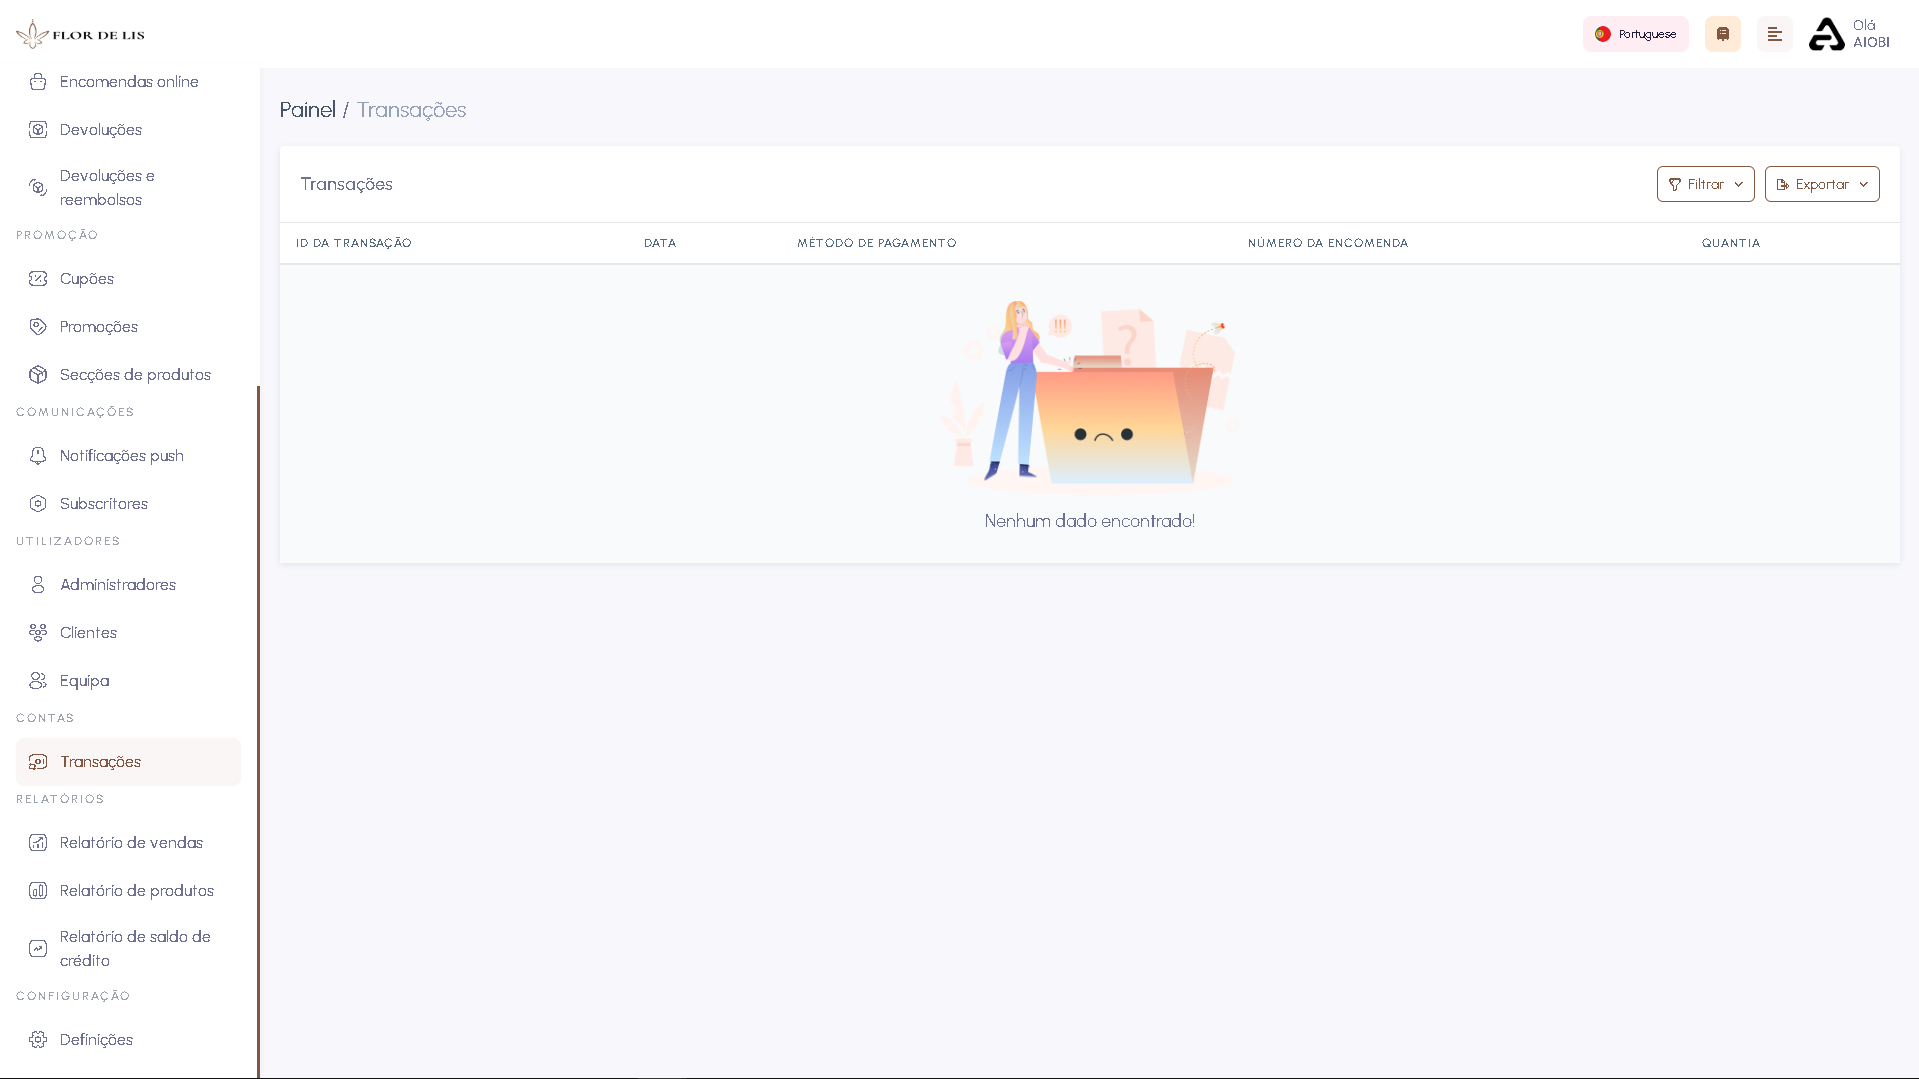This screenshot has width=1919, height=1079.
Task: Go to Painel via breadcrumb link
Action: (x=307, y=110)
